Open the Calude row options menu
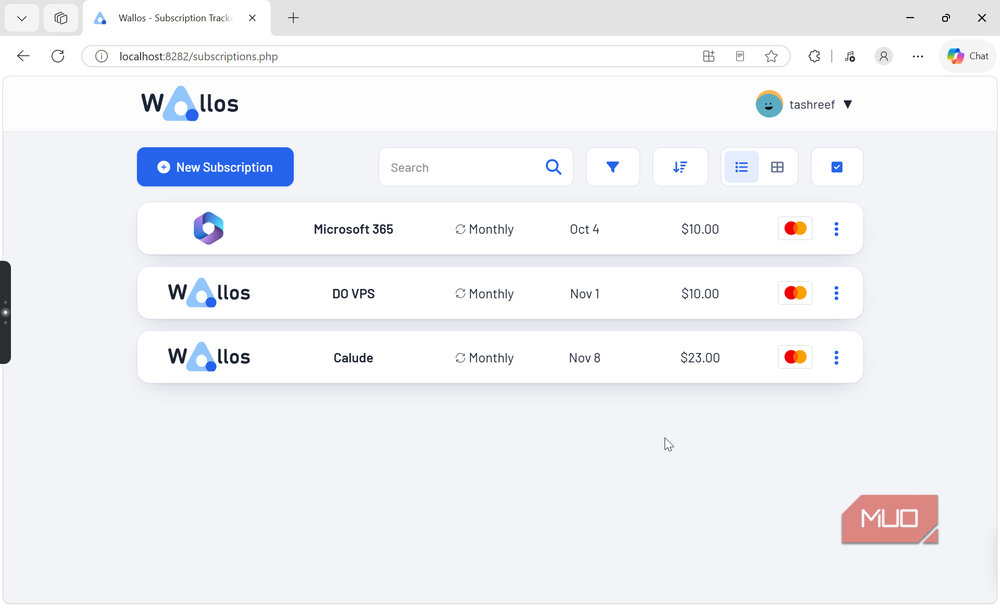The height and width of the screenshot is (606, 1000). coord(836,358)
